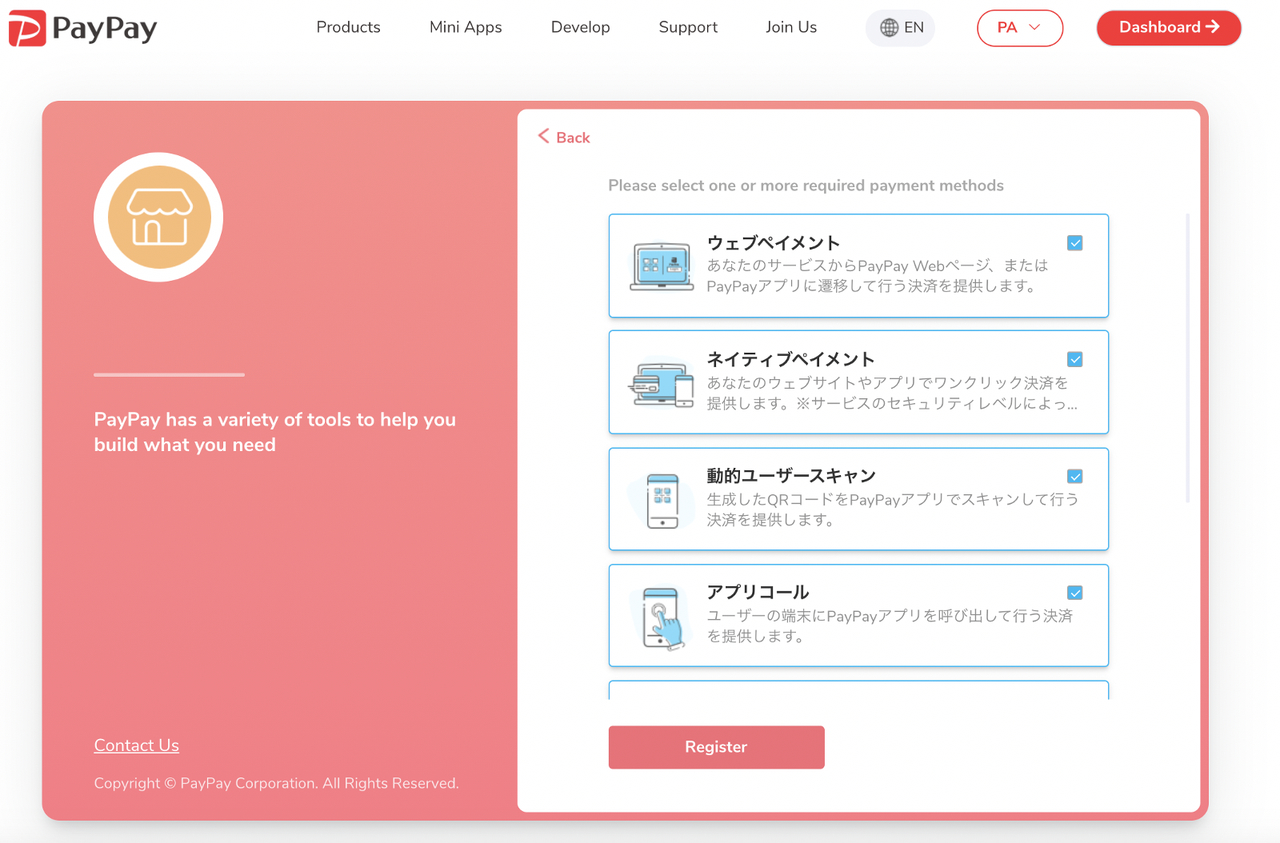Toggle the アプリコール checkbox

pos(1075,593)
